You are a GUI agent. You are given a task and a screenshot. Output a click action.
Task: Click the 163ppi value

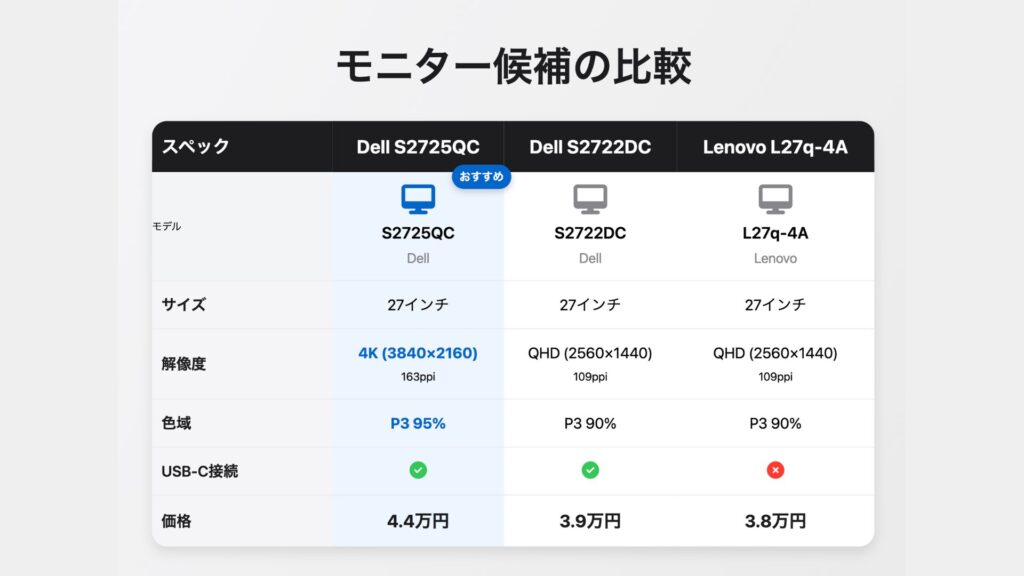418,377
